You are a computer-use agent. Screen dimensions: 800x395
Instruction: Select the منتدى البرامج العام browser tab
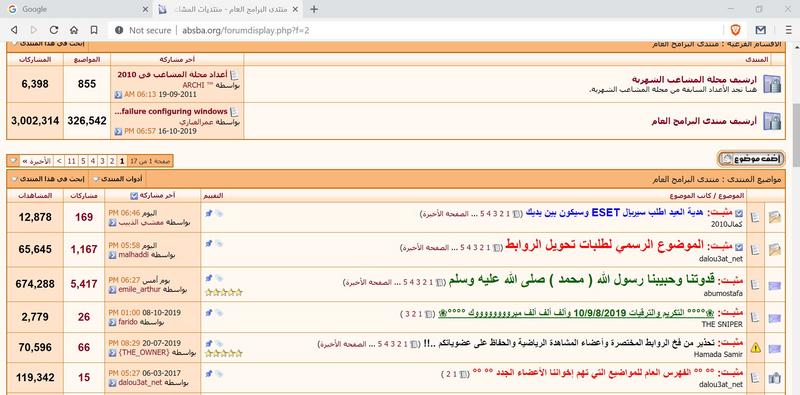click(227, 9)
